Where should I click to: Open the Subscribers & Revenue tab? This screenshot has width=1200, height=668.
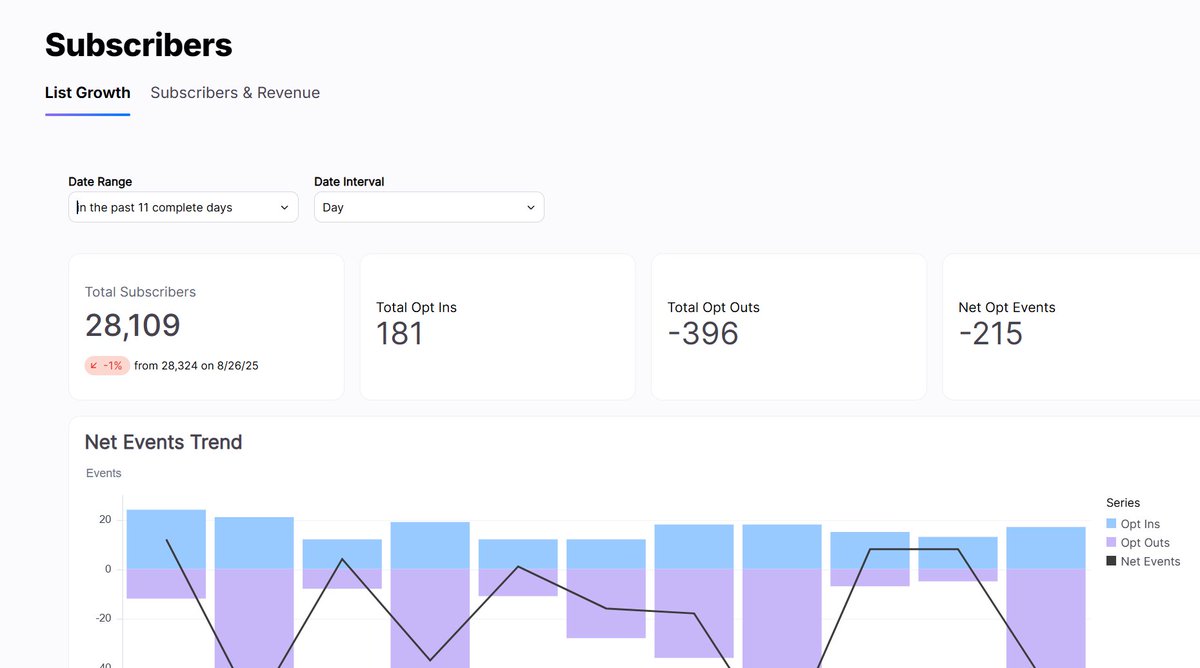(x=235, y=93)
